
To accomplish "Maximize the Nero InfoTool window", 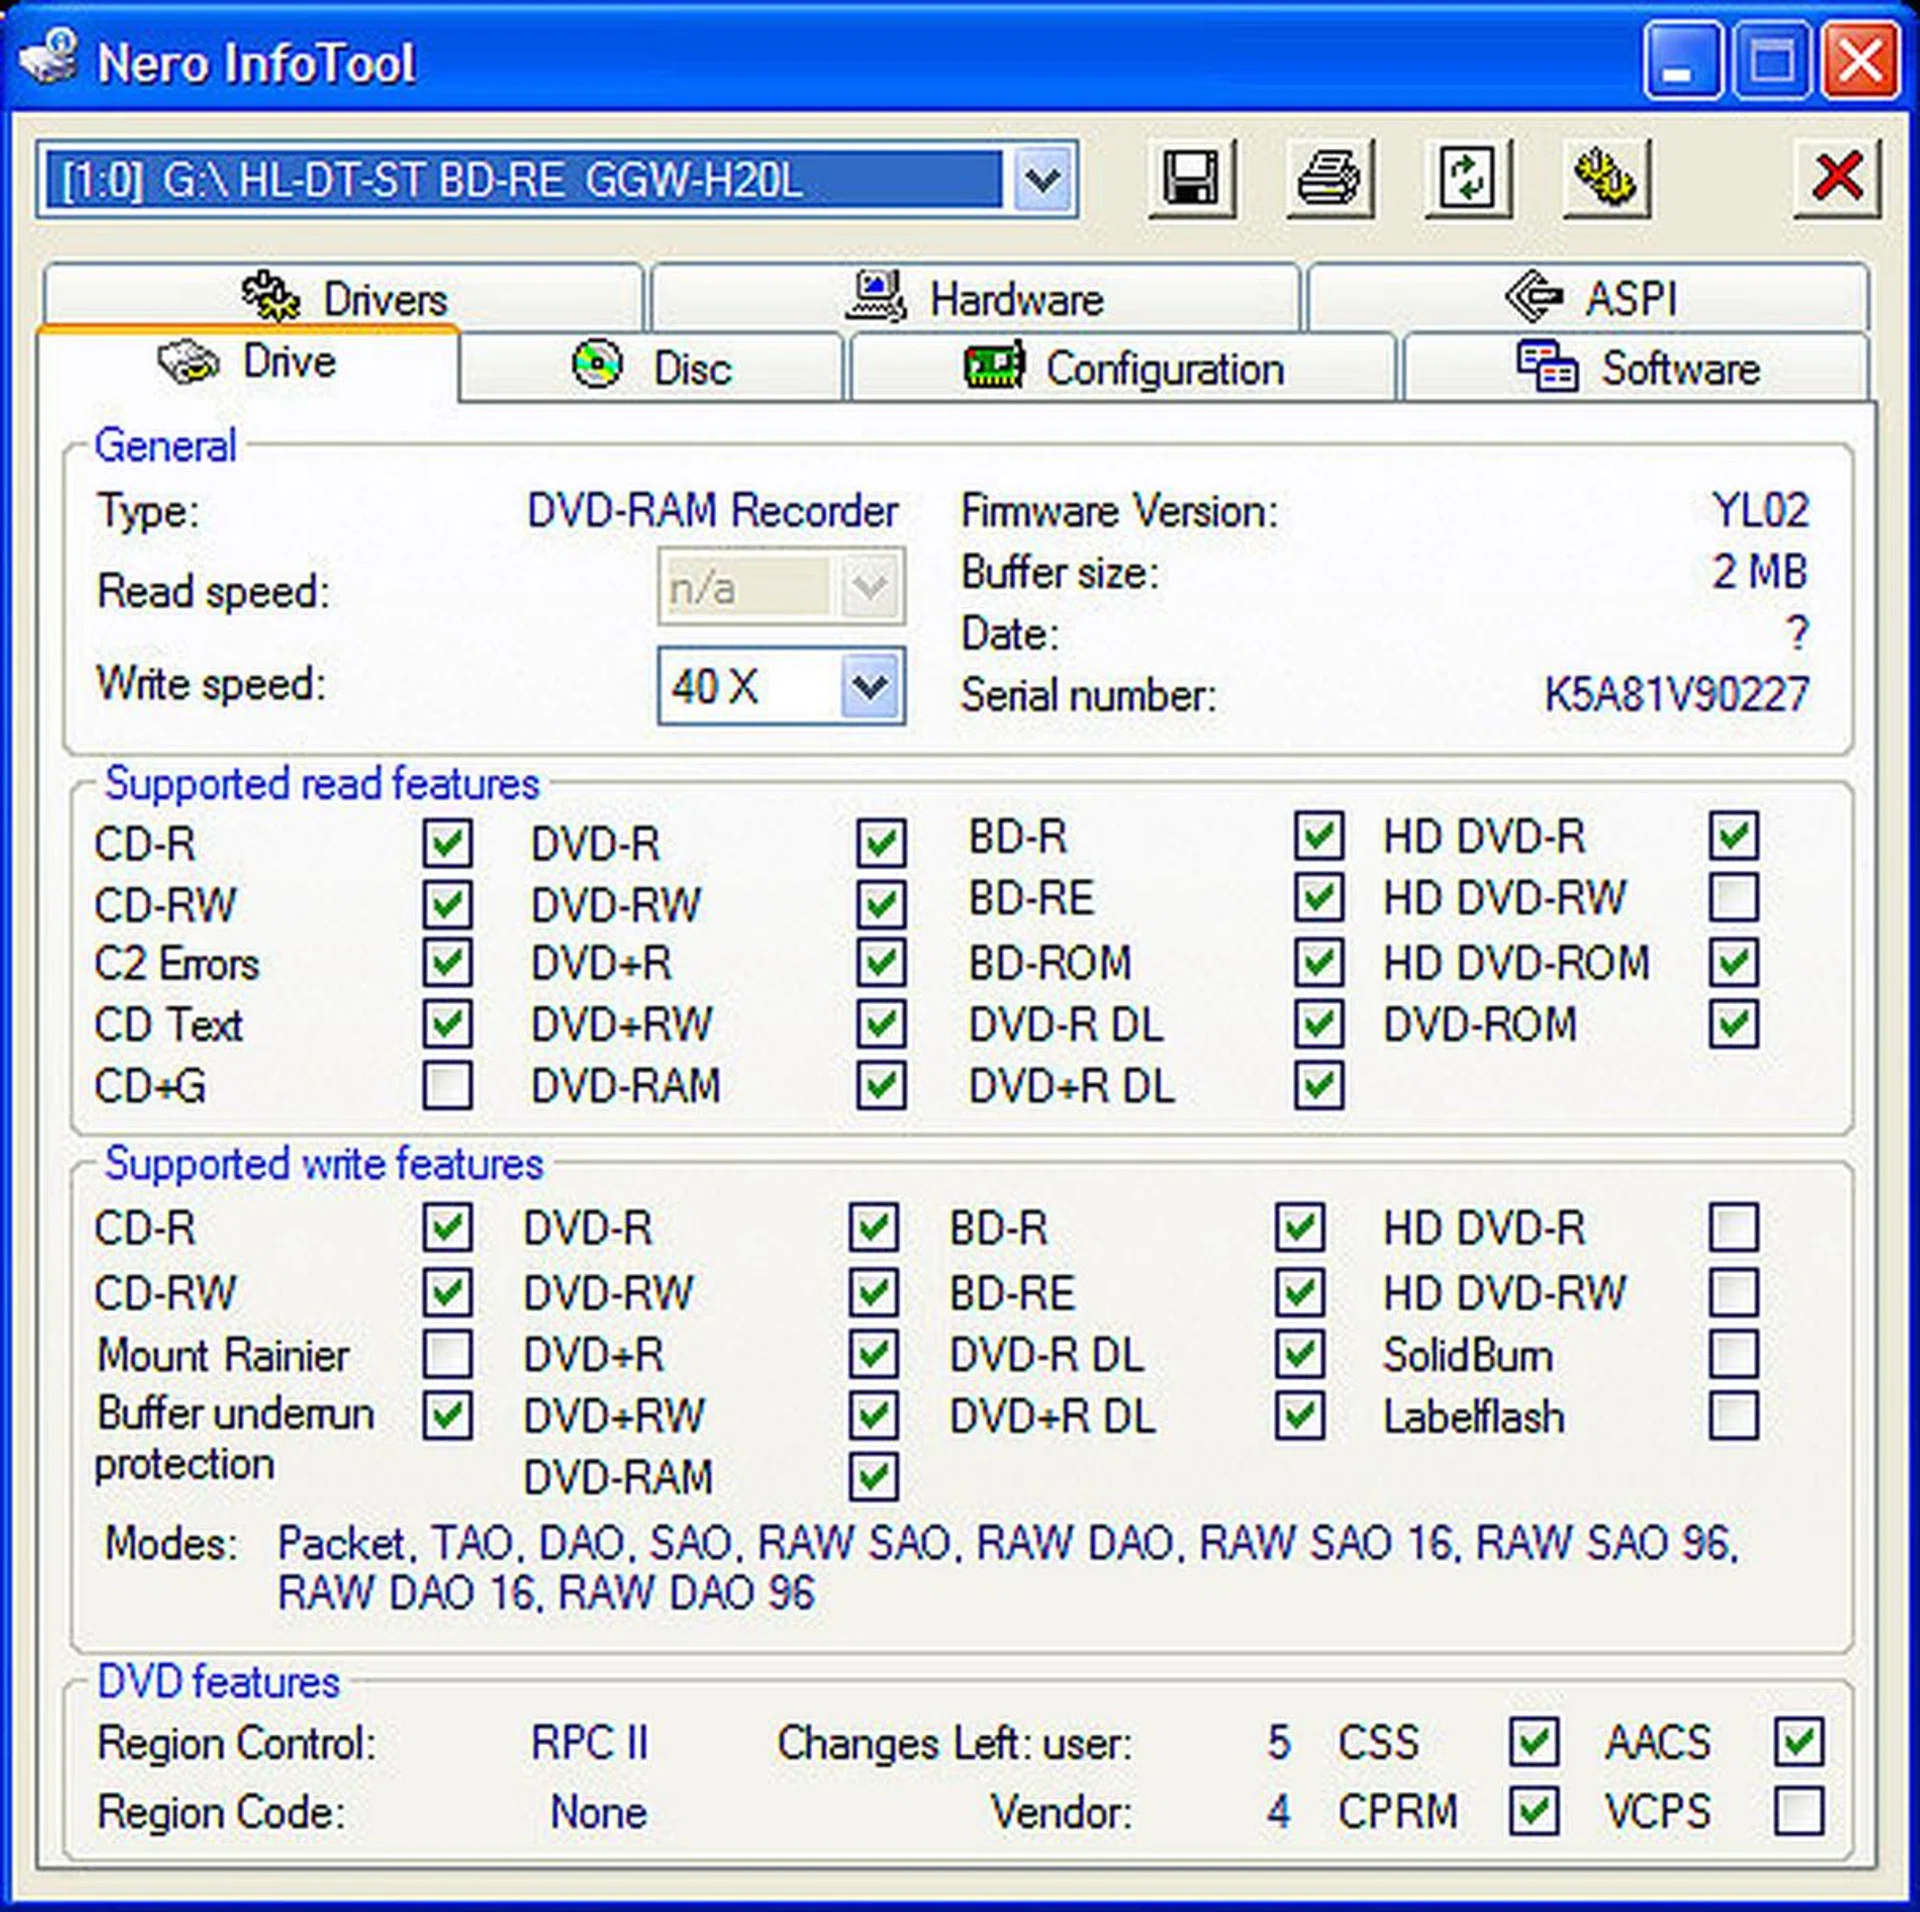I will [1771, 62].
